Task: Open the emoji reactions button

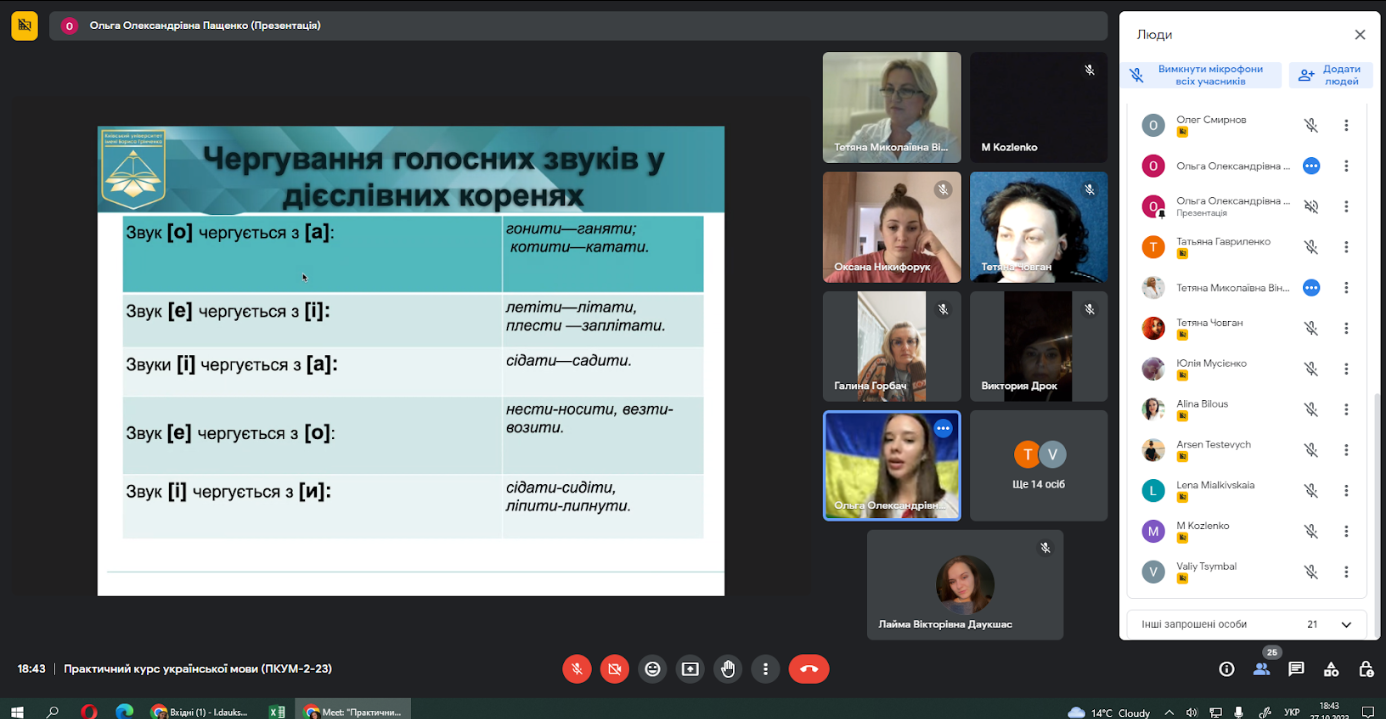Action: coord(652,669)
